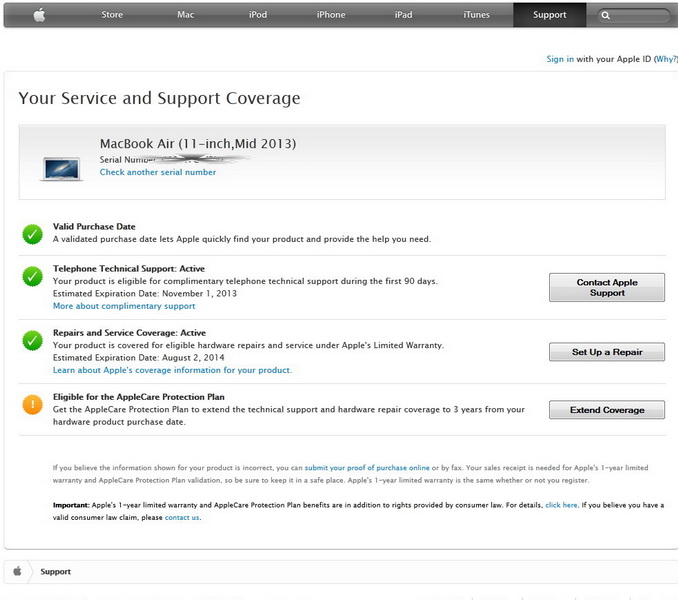Open the iPhone menu
Screen dimensions: 678x600
pos(331,15)
